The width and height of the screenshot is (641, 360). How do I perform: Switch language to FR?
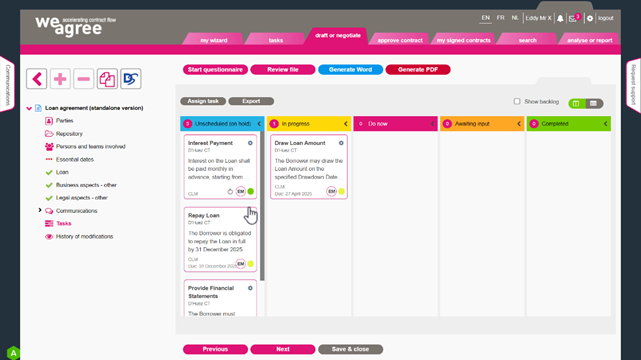pyautogui.click(x=500, y=18)
